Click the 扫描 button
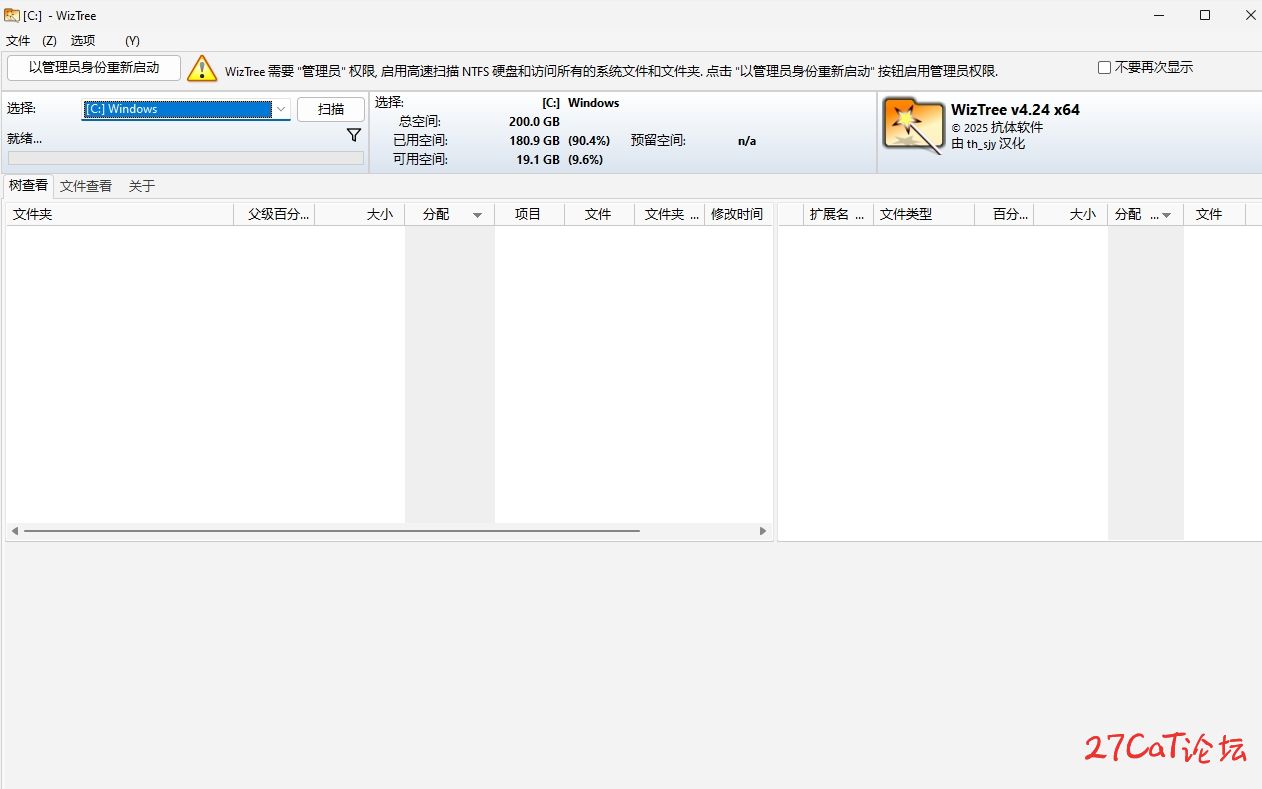Image resolution: width=1262 pixels, height=789 pixels. 331,109
